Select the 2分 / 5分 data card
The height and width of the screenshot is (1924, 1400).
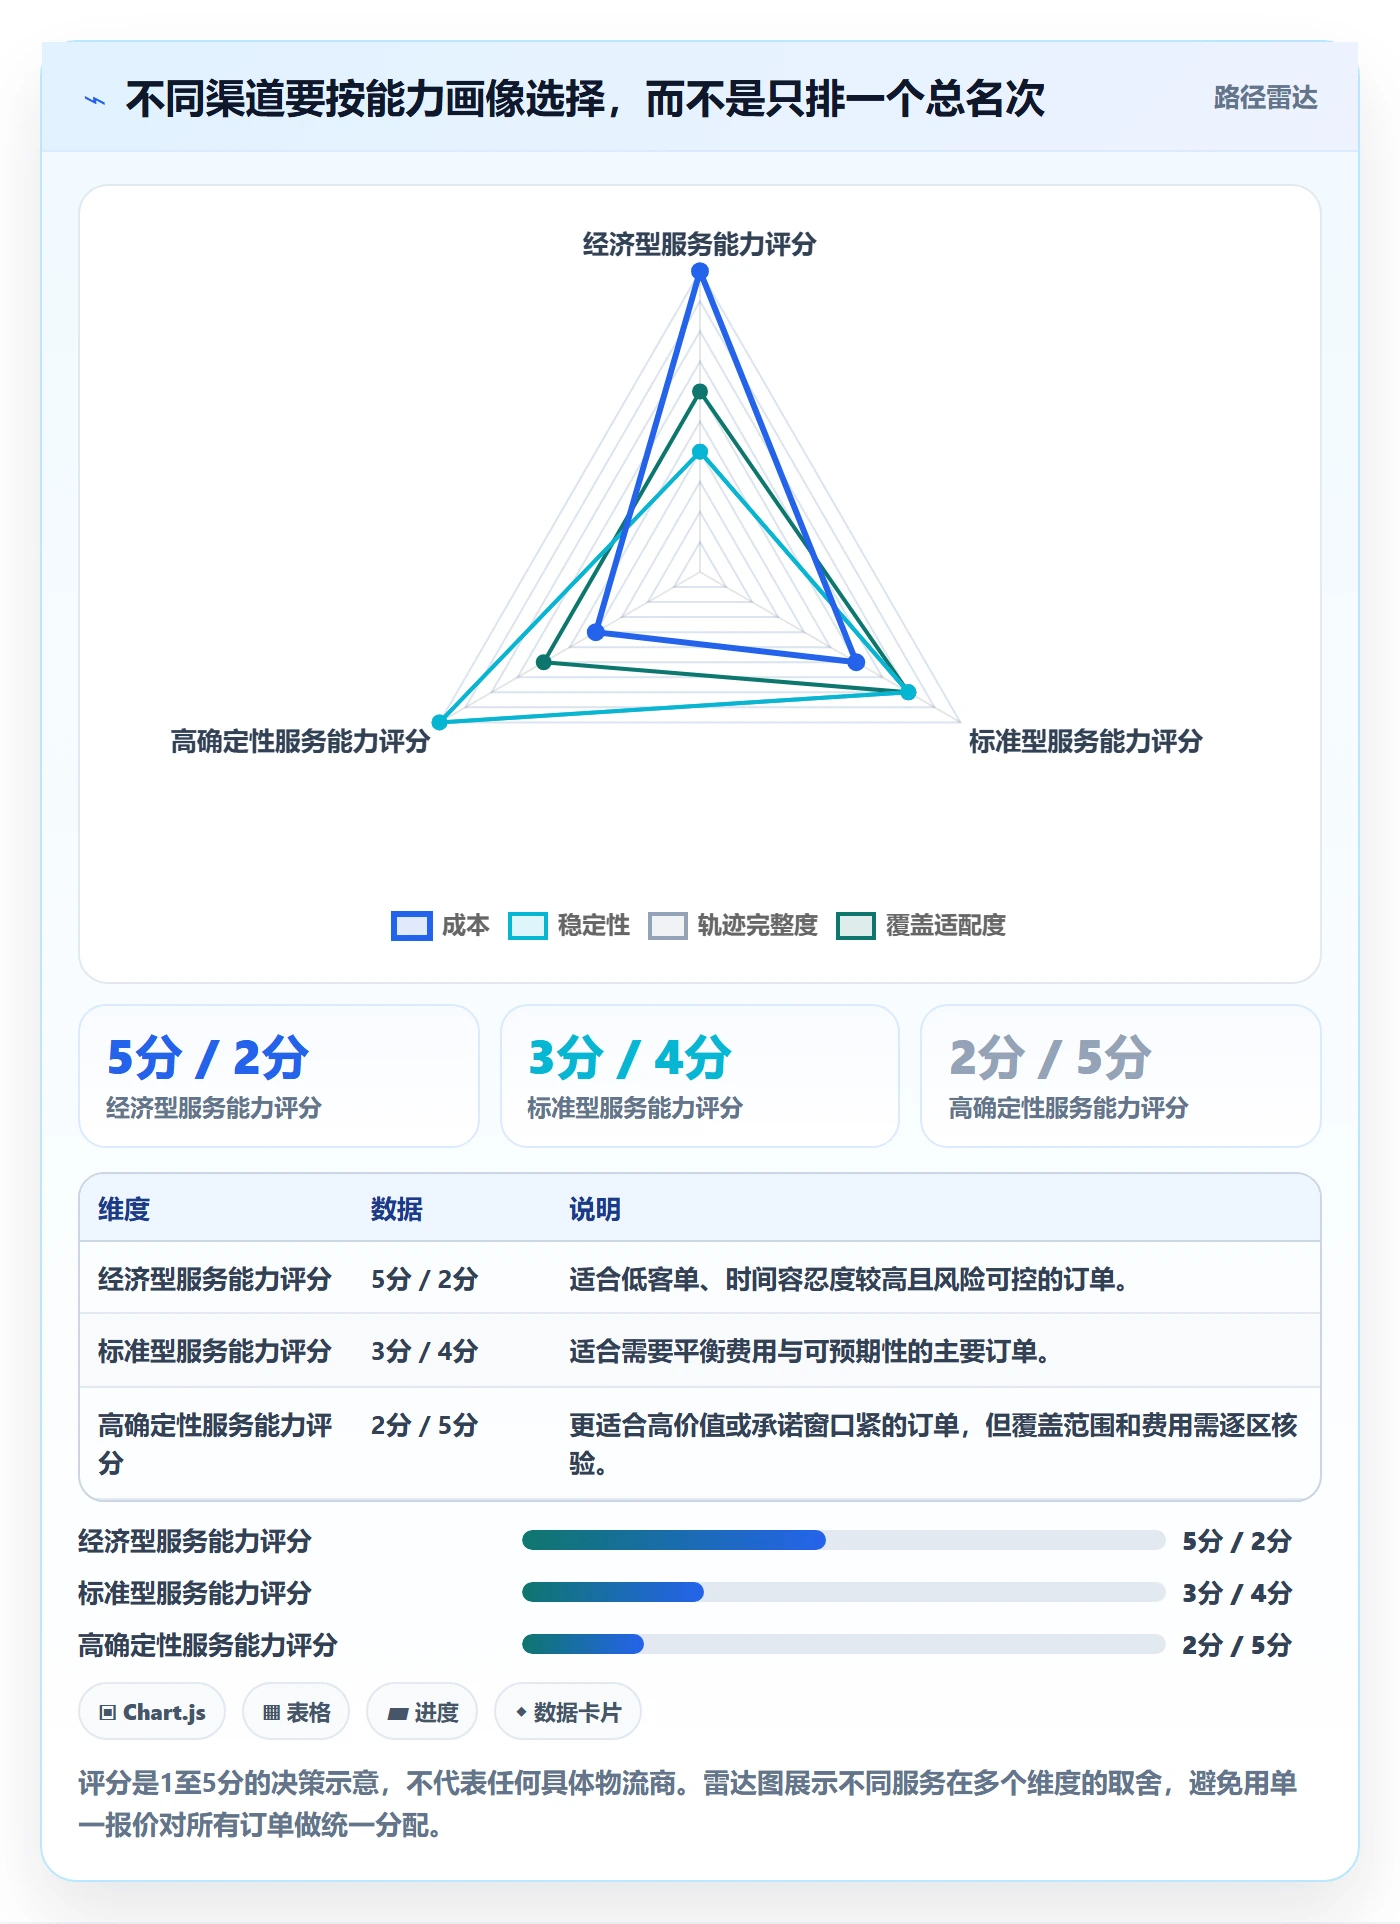(1121, 1076)
